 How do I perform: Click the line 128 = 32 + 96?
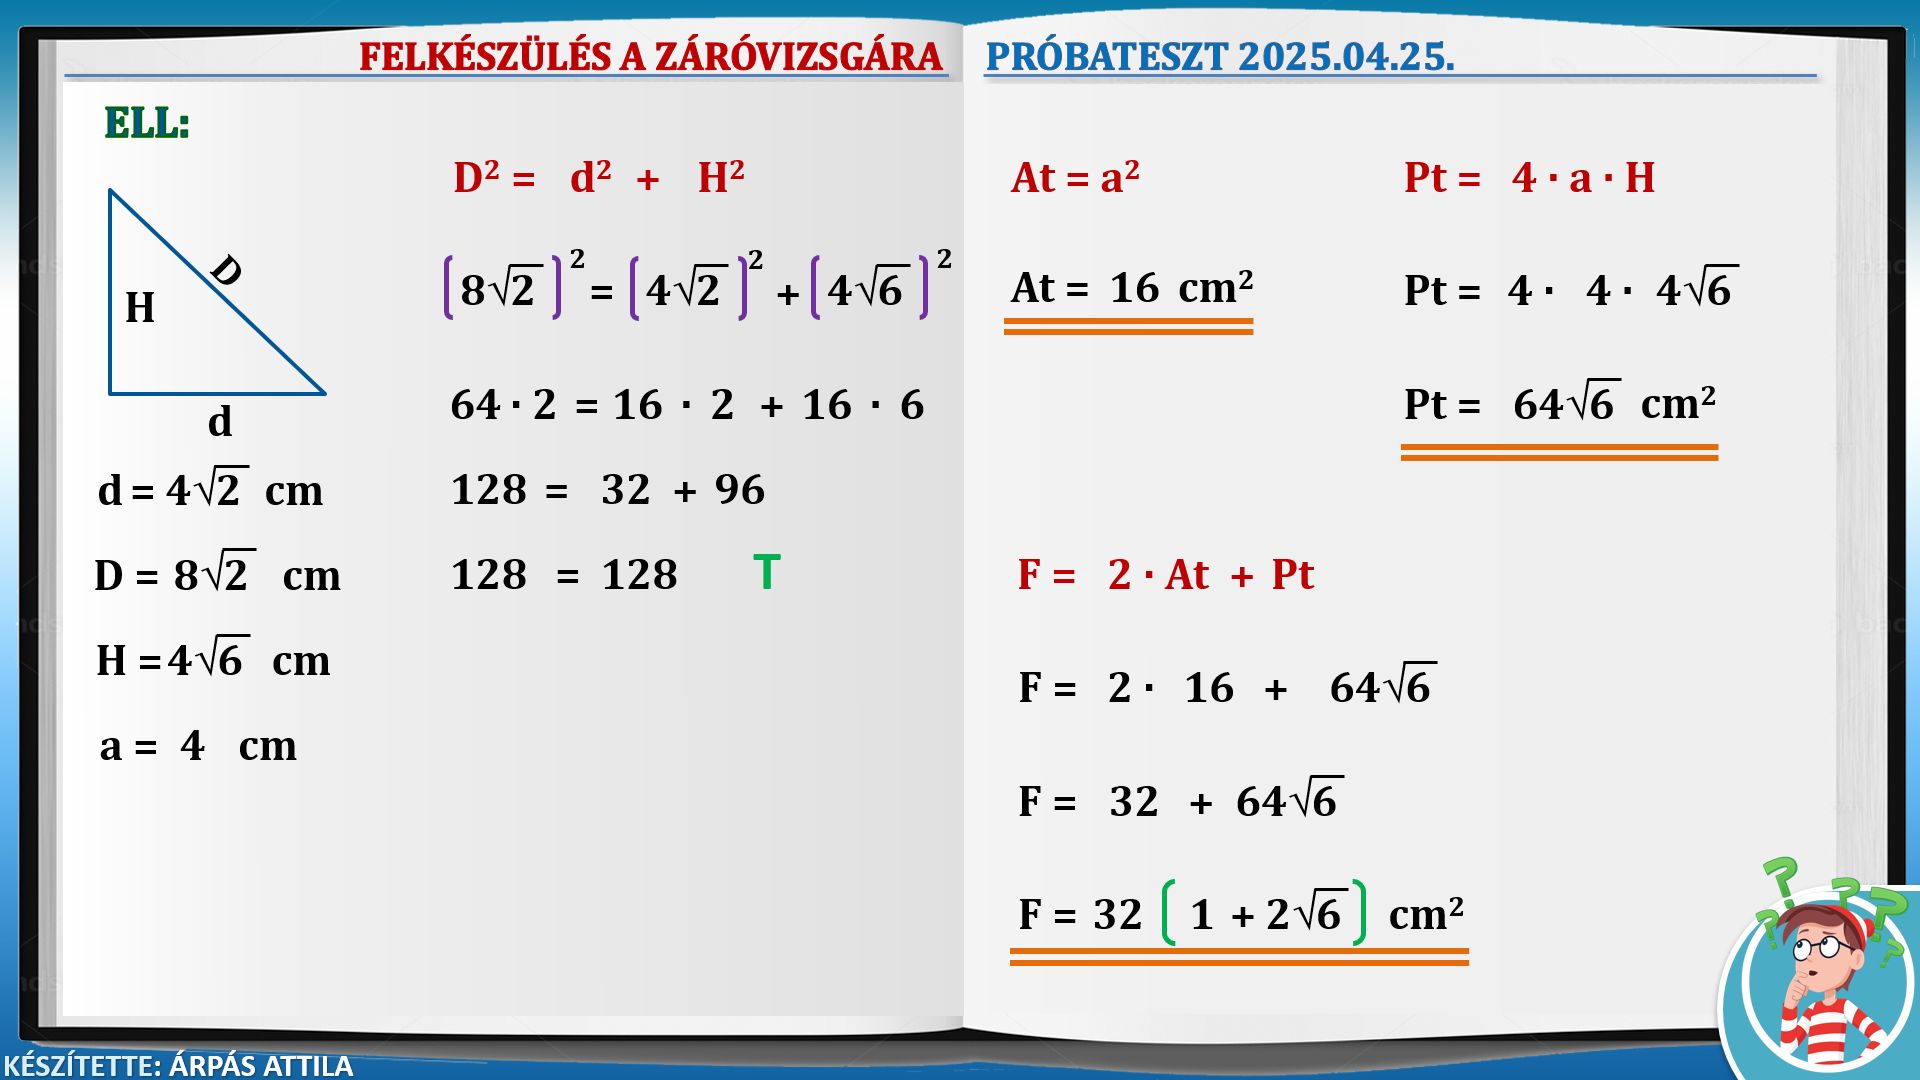[x=607, y=490]
